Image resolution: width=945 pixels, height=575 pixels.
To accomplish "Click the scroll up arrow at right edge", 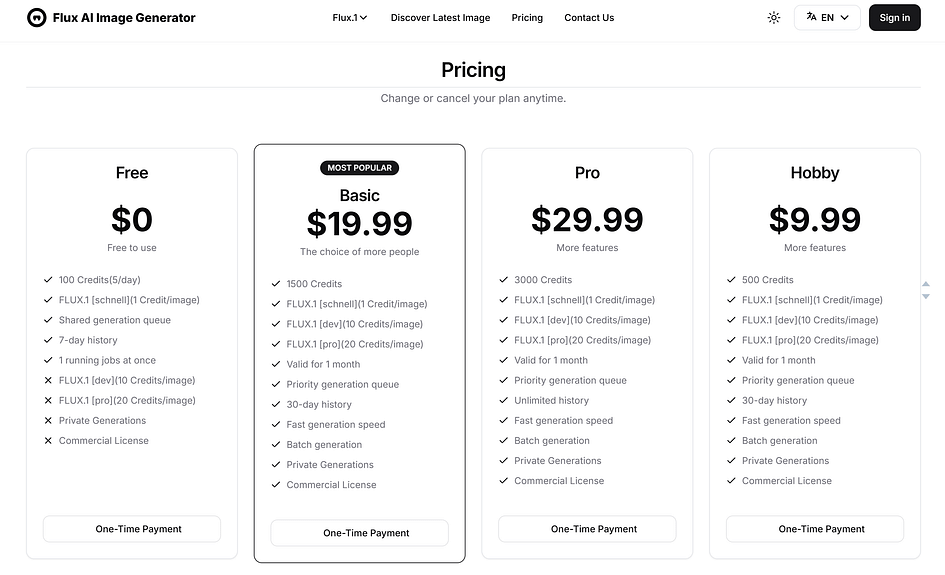I will tap(926, 284).
